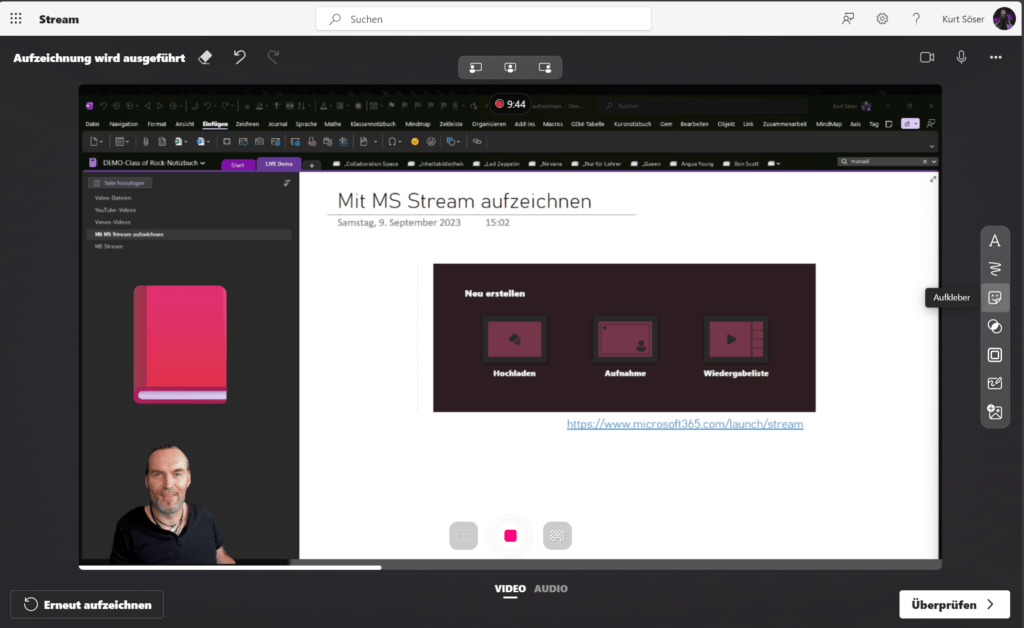The height and width of the screenshot is (628, 1024).
Task: Choose the middle camera-centered layout option
Action: 510,68
